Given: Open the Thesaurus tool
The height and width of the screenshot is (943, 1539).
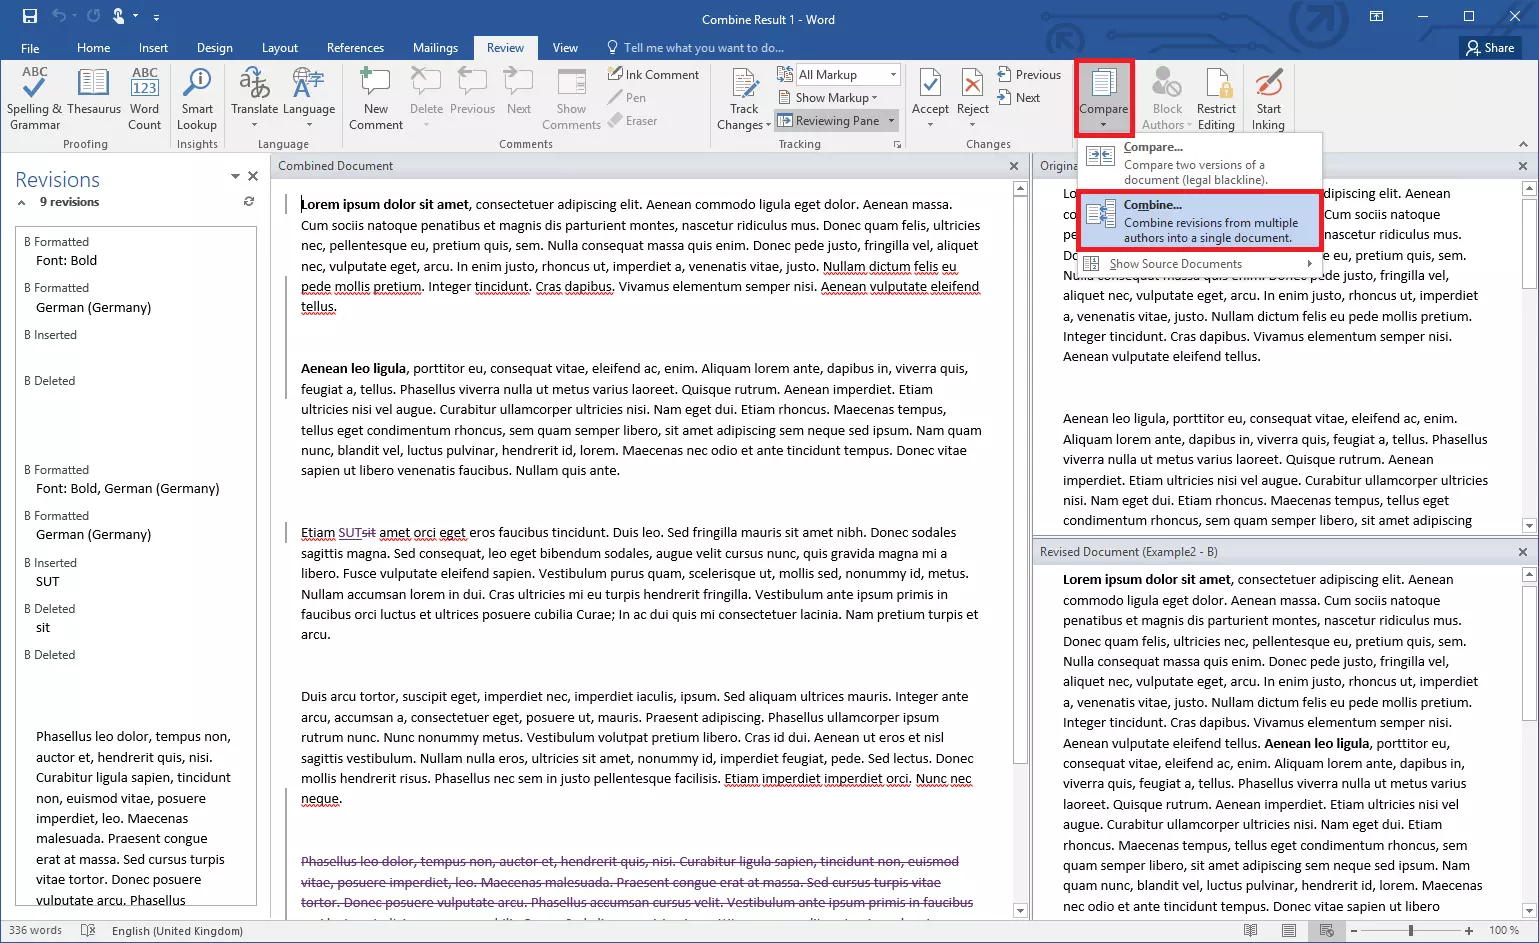Looking at the screenshot, I should point(94,93).
